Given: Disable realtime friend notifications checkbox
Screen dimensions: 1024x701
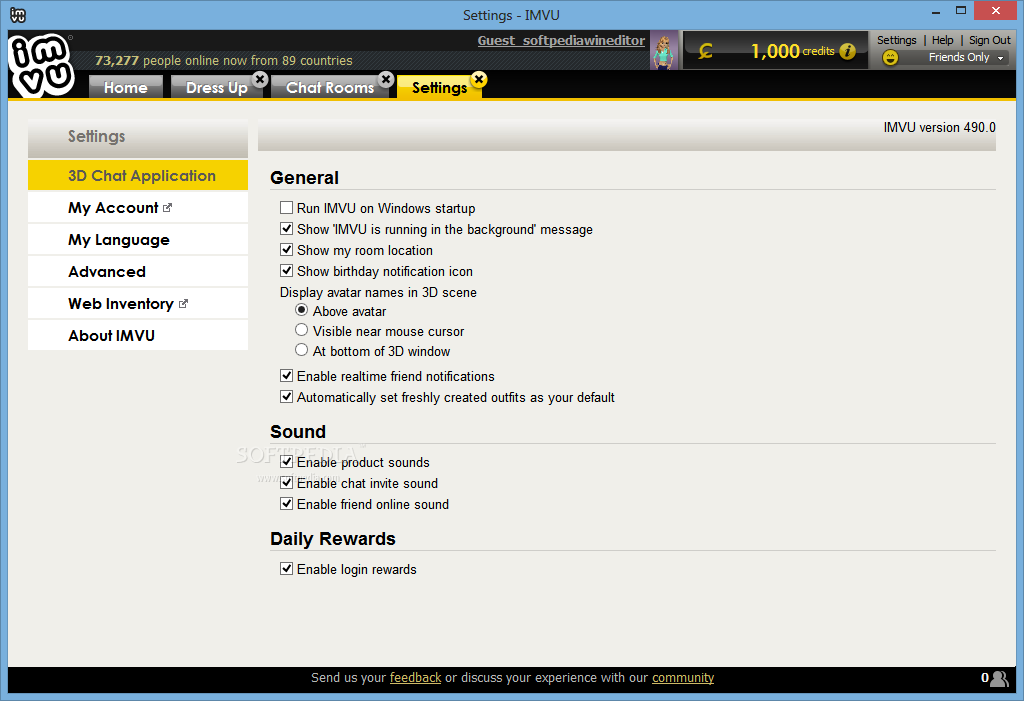Looking at the screenshot, I should 286,376.
